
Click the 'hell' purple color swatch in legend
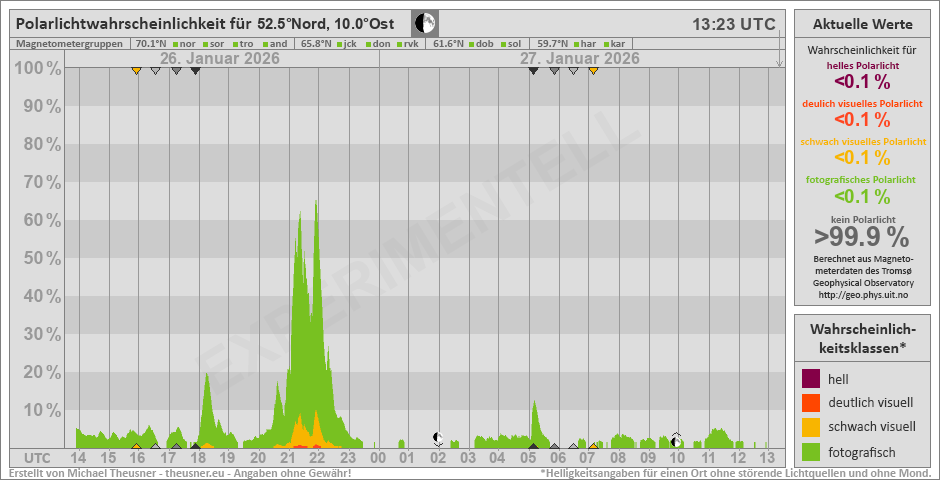pos(811,379)
